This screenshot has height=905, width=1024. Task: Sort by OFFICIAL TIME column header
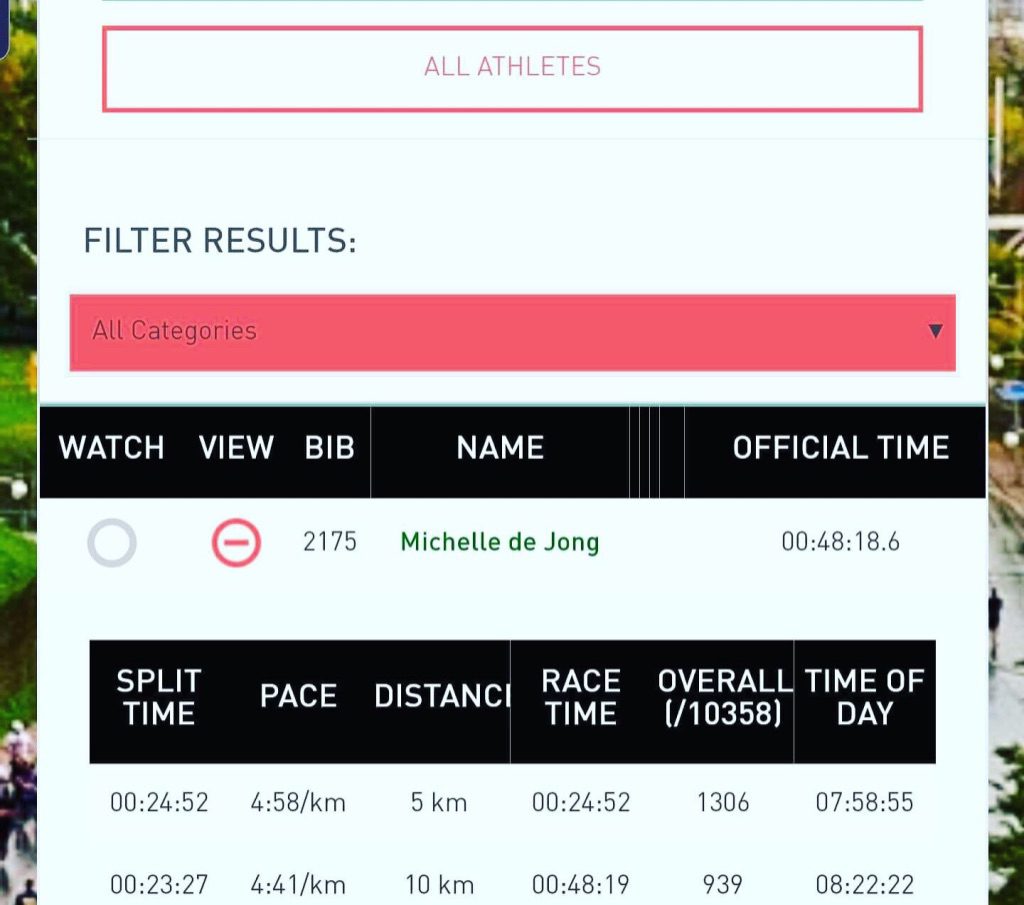840,448
